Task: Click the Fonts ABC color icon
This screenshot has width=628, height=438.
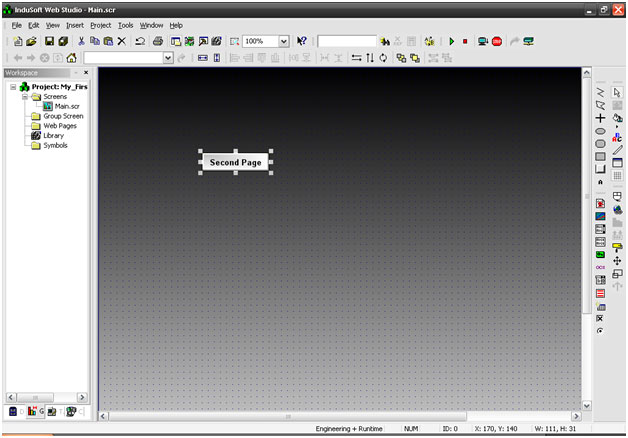Action: [x=617, y=137]
